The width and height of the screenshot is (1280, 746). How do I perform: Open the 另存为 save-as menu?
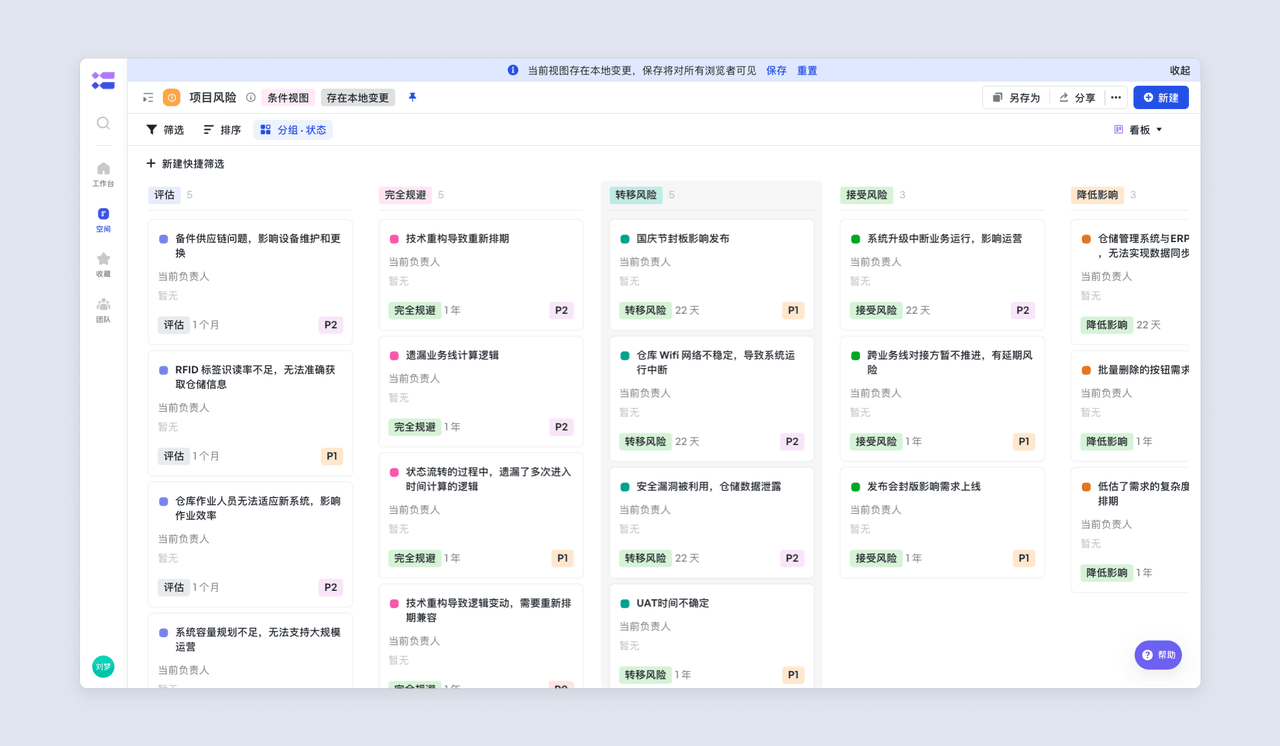click(x=1015, y=98)
